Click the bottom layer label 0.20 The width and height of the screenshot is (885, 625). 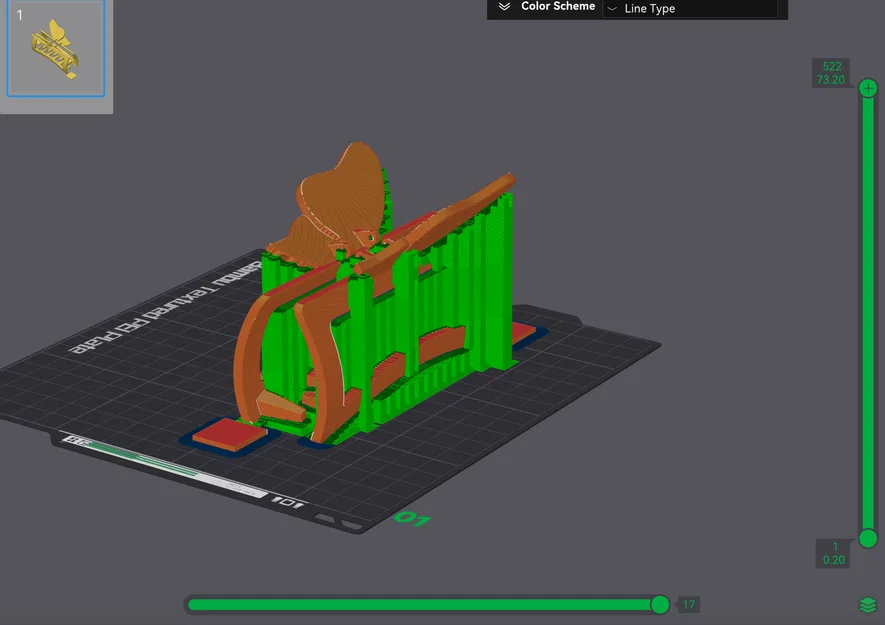pos(833,560)
